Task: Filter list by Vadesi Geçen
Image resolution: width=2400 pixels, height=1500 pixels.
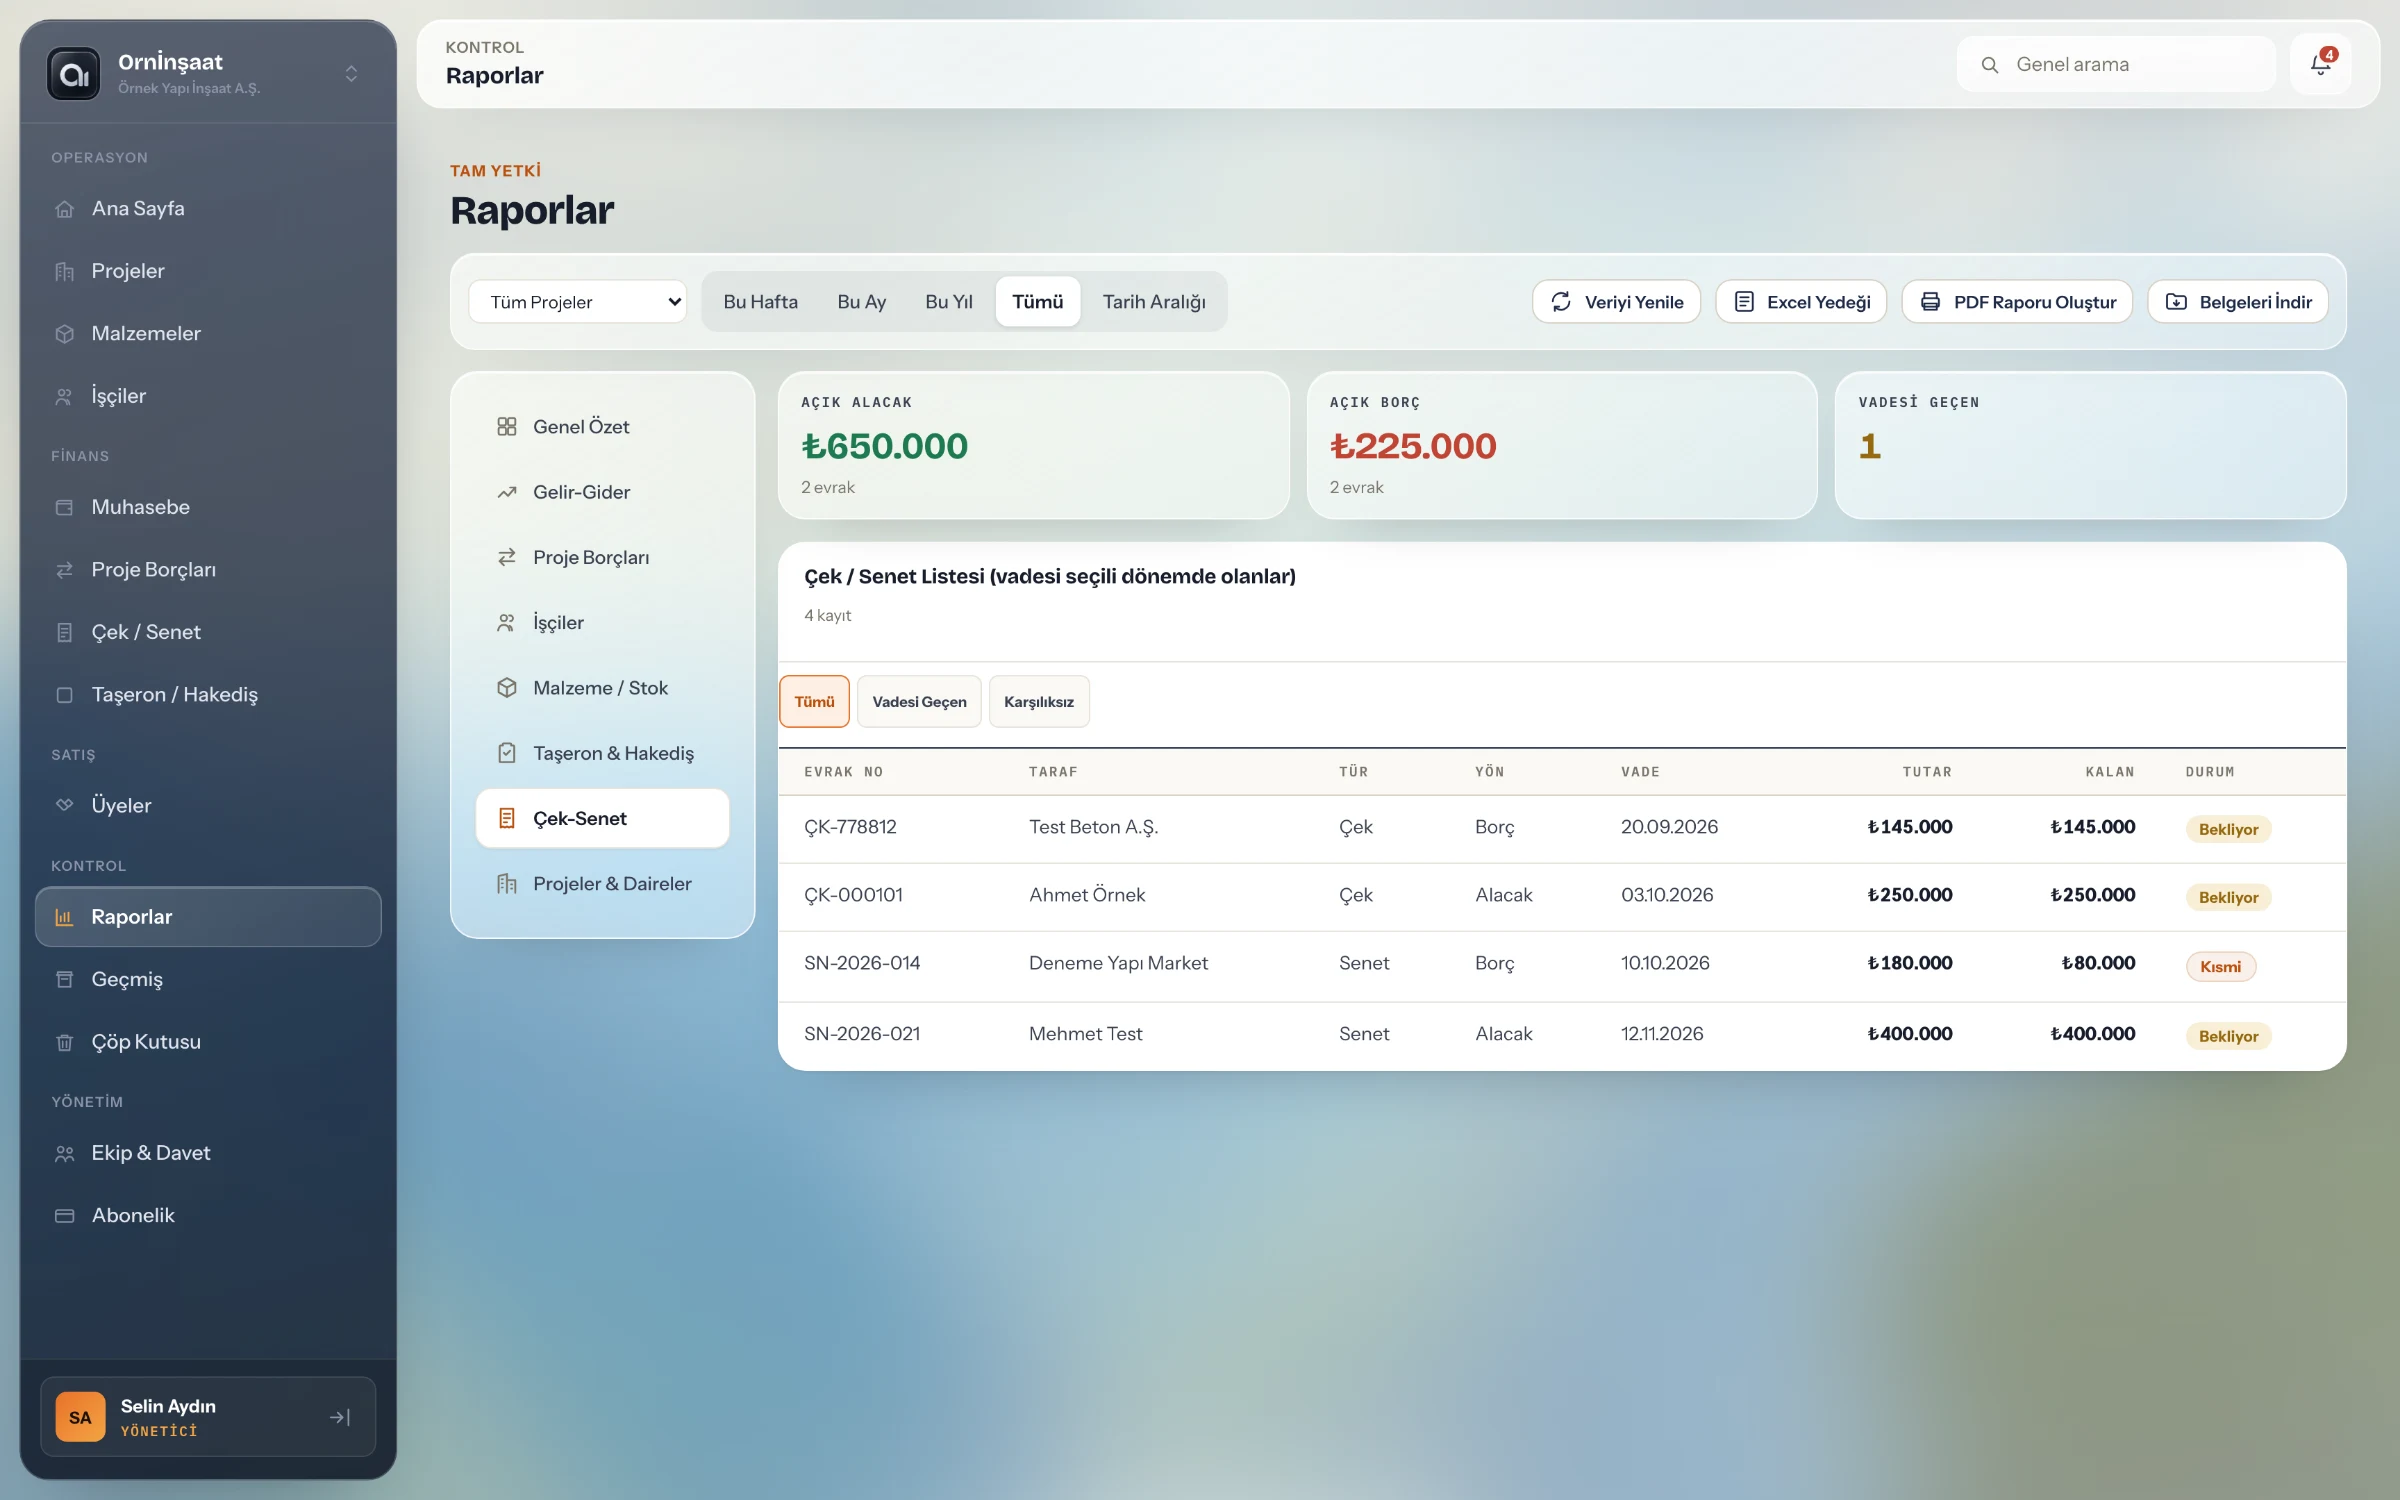Action: click(x=919, y=702)
